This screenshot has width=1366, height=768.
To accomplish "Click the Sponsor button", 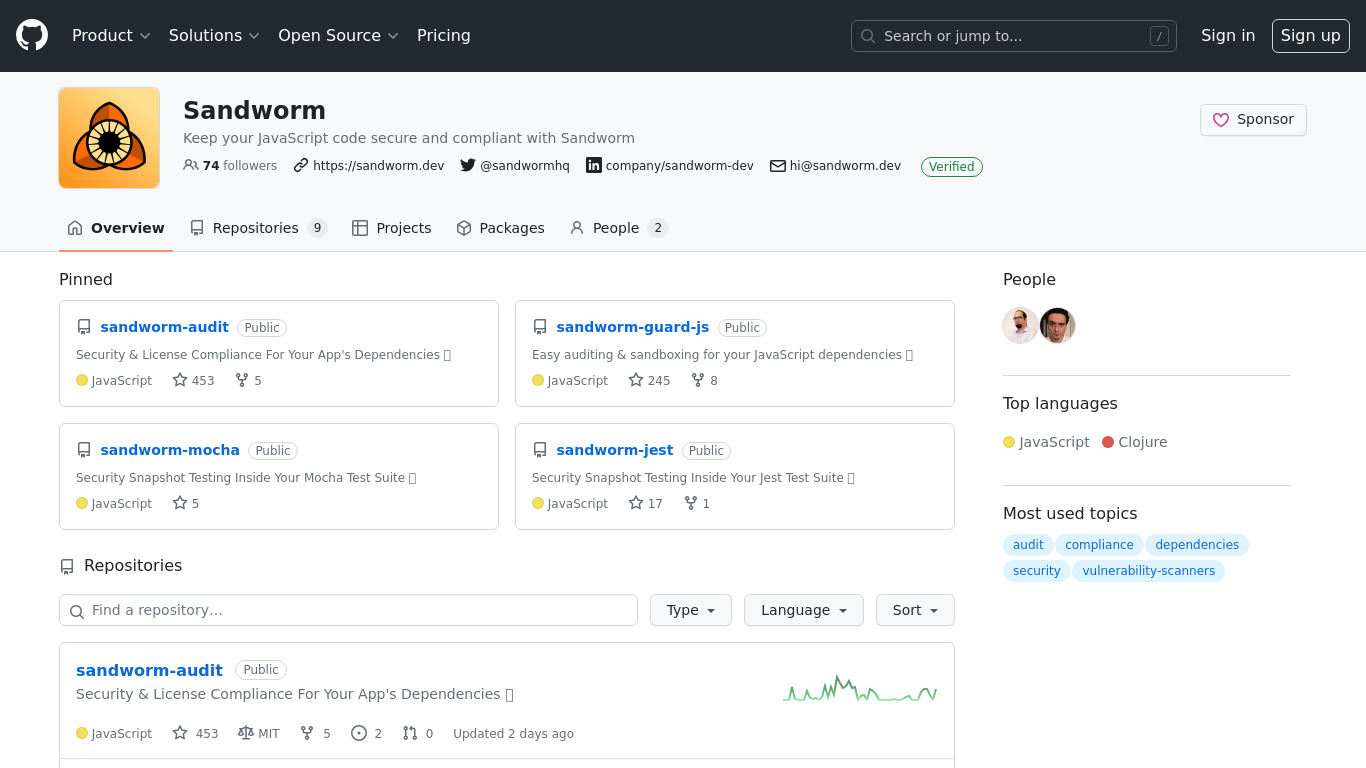I will point(1253,119).
